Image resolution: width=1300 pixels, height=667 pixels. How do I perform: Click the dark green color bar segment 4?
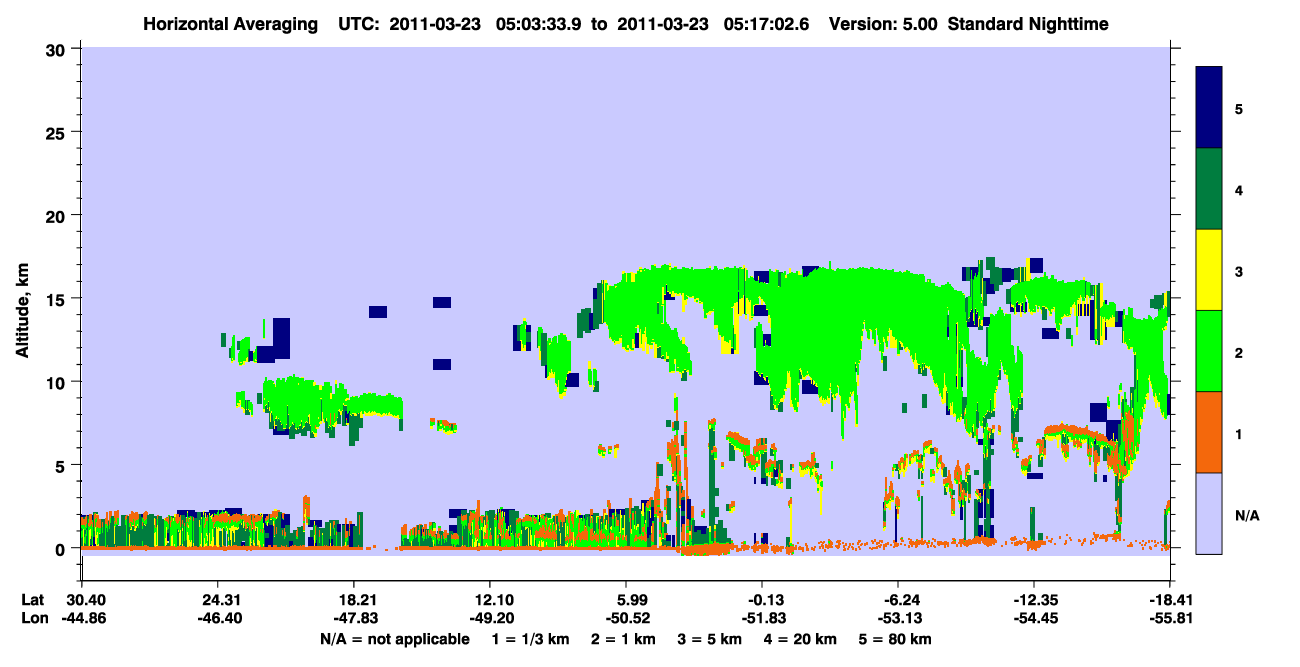pos(1209,189)
